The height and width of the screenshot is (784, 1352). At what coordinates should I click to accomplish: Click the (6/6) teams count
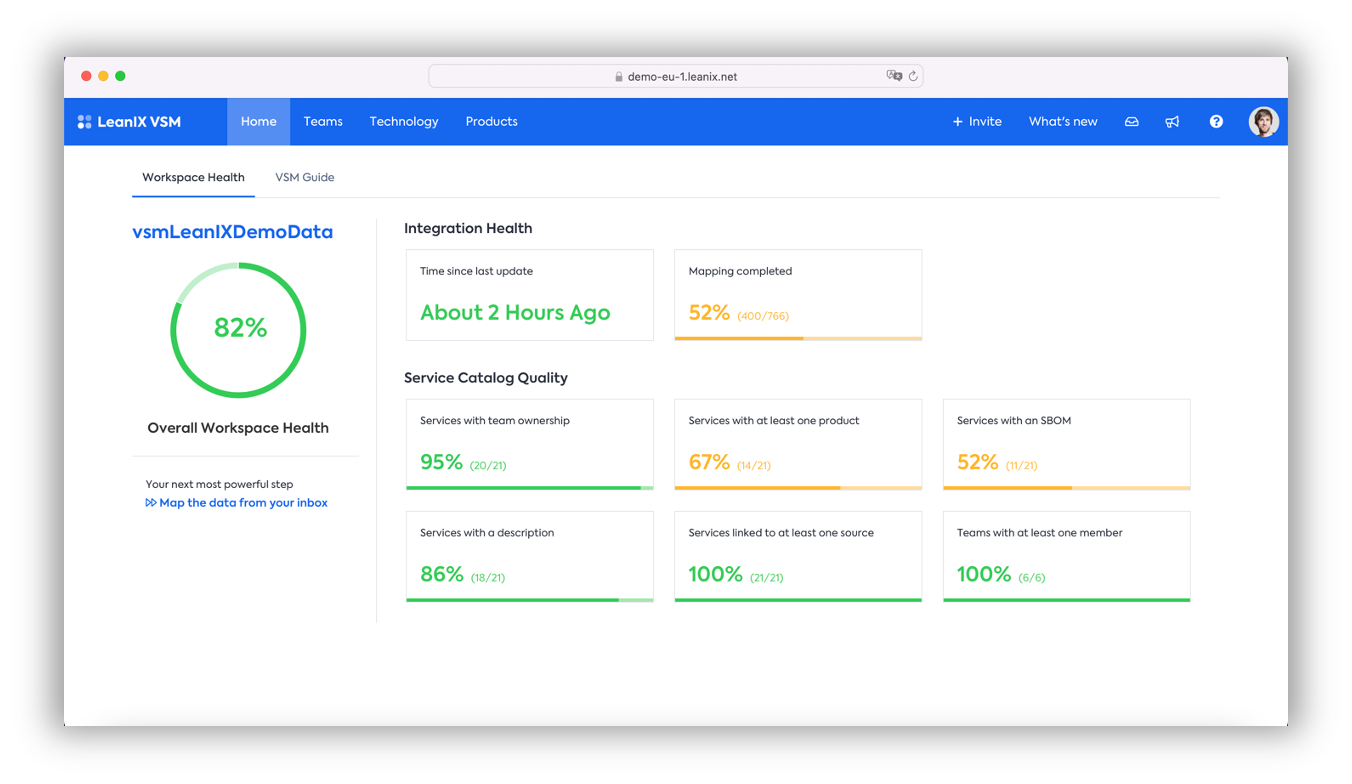[x=1032, y=578]
